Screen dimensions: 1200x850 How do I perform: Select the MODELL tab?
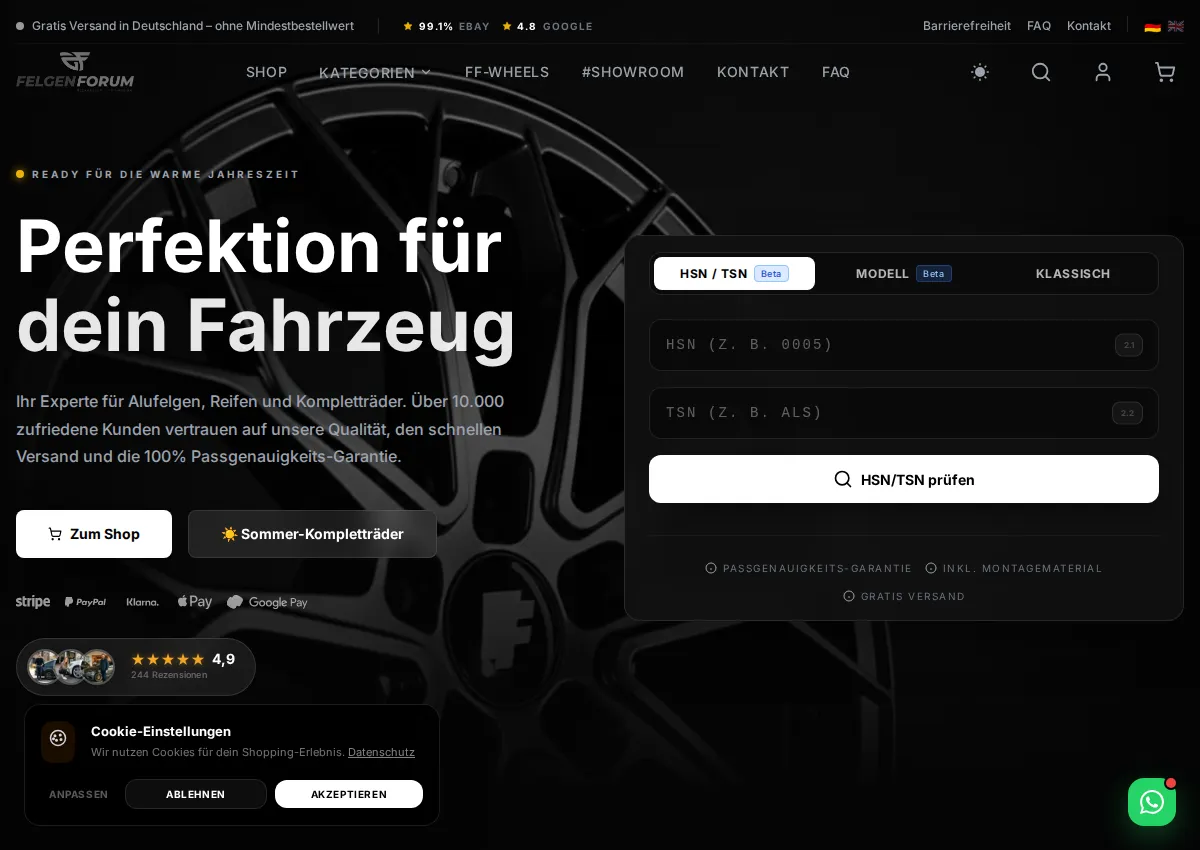pos(904,274)
